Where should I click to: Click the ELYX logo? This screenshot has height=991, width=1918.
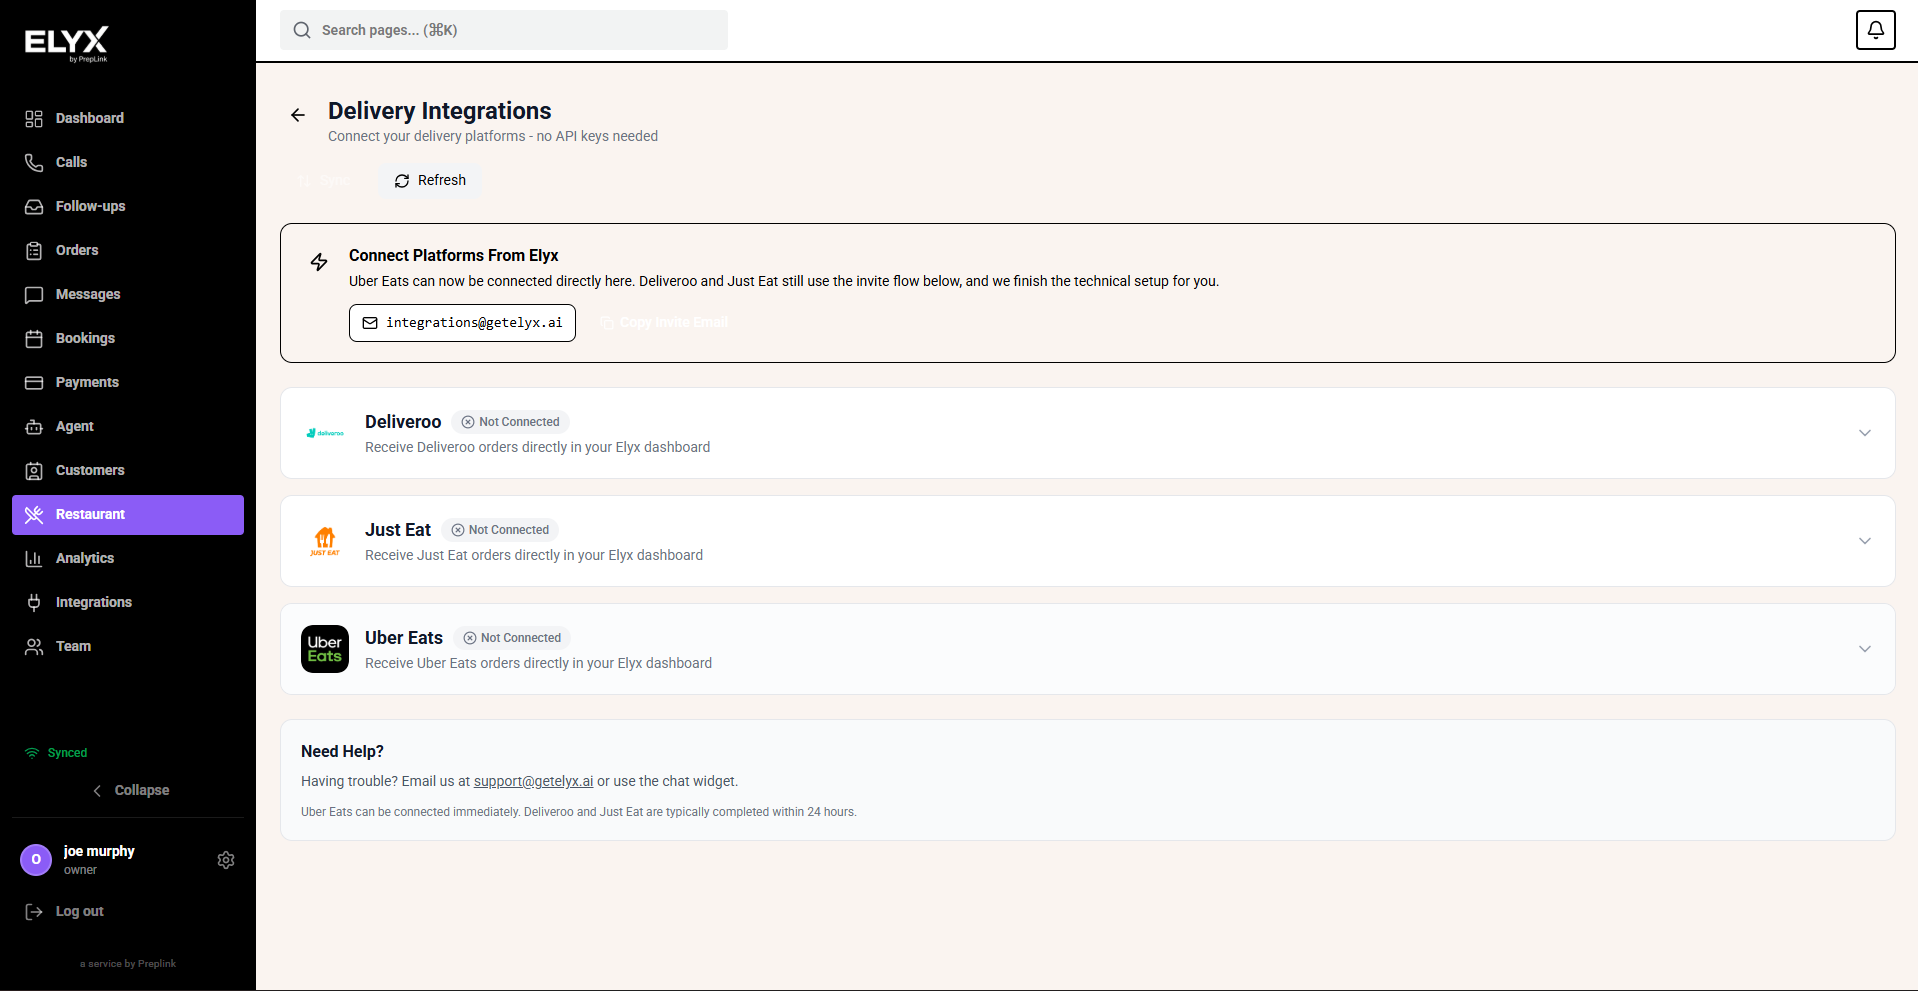coord(66,43)
